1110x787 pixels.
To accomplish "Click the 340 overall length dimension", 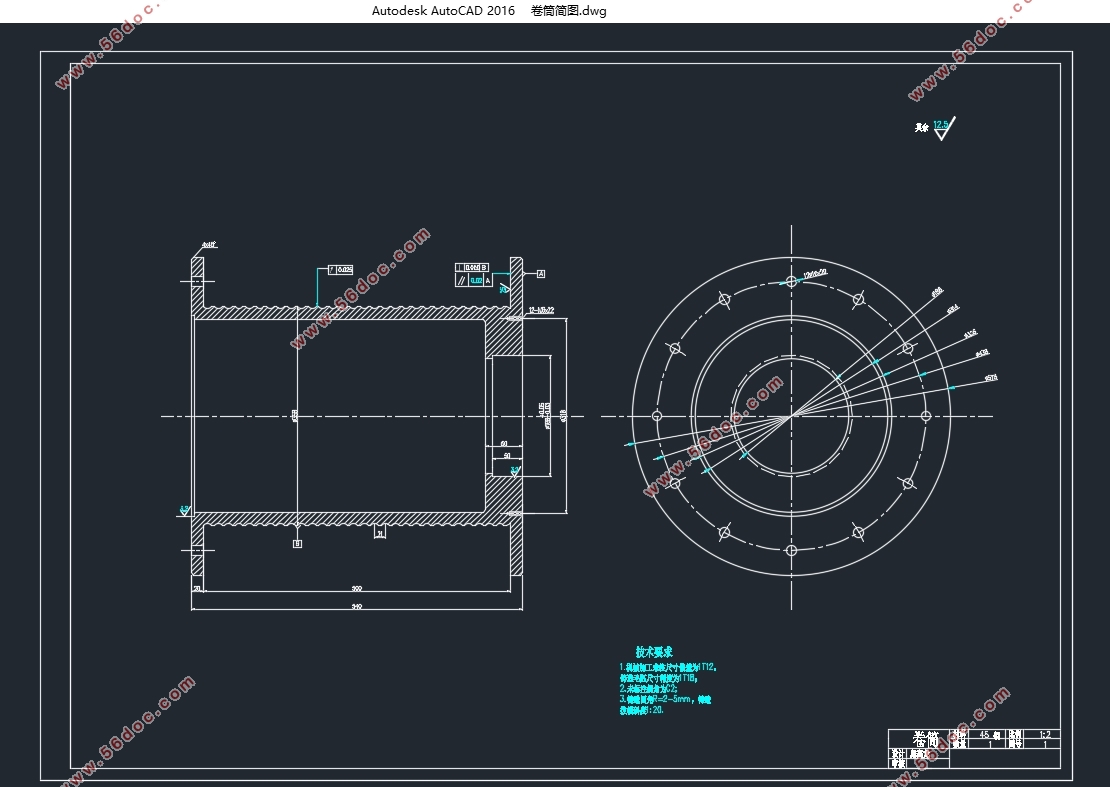I will point(357,606).
